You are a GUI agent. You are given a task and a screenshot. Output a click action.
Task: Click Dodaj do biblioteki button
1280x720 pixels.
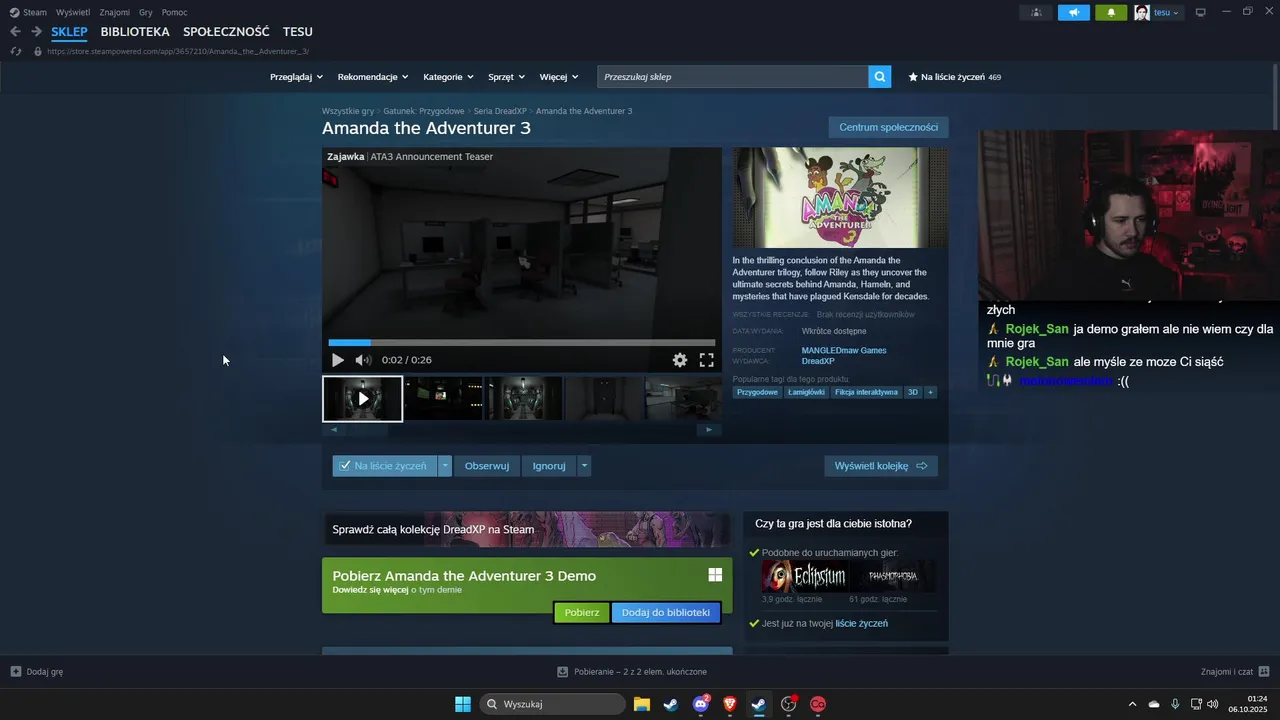(x=666, y=612)
